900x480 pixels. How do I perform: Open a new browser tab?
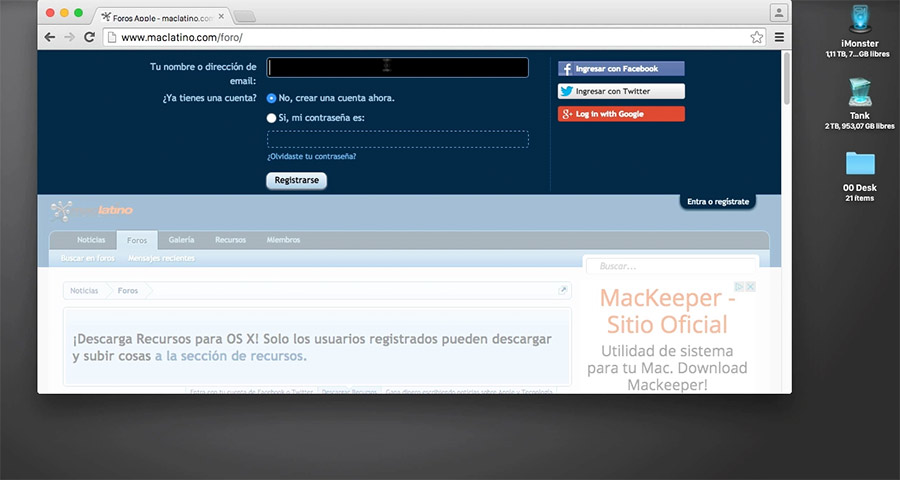point(244,17)
